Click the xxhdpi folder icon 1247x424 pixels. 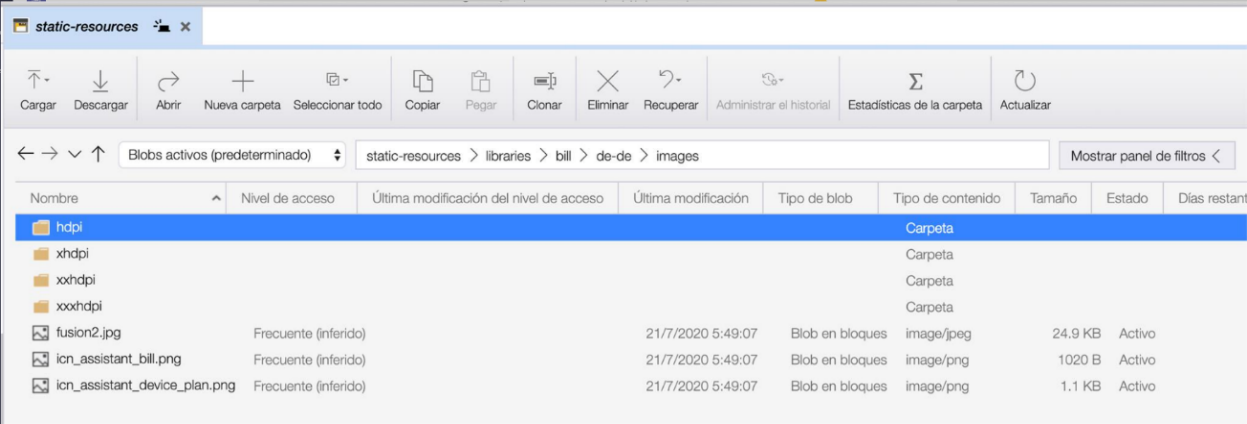point(41,280)
